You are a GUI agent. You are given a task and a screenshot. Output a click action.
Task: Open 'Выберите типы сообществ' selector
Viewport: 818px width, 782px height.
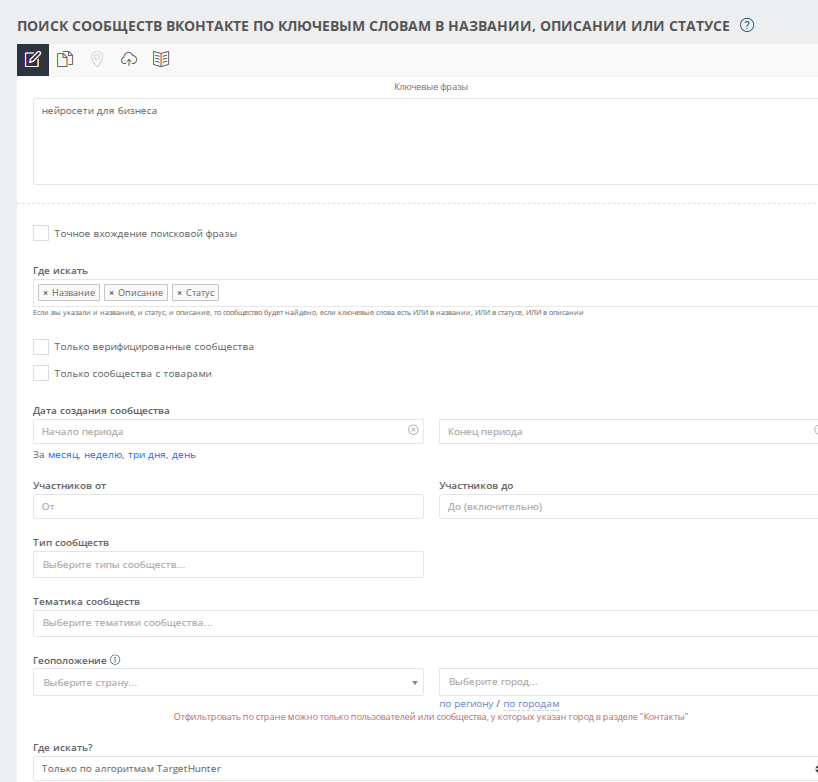[x=228, y=565]
